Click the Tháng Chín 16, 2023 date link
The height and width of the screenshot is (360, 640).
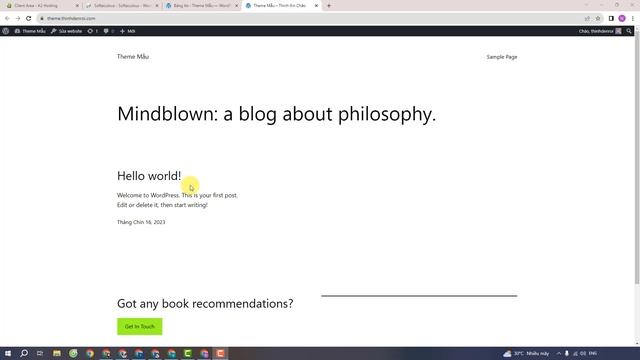[x=141, y=222]
